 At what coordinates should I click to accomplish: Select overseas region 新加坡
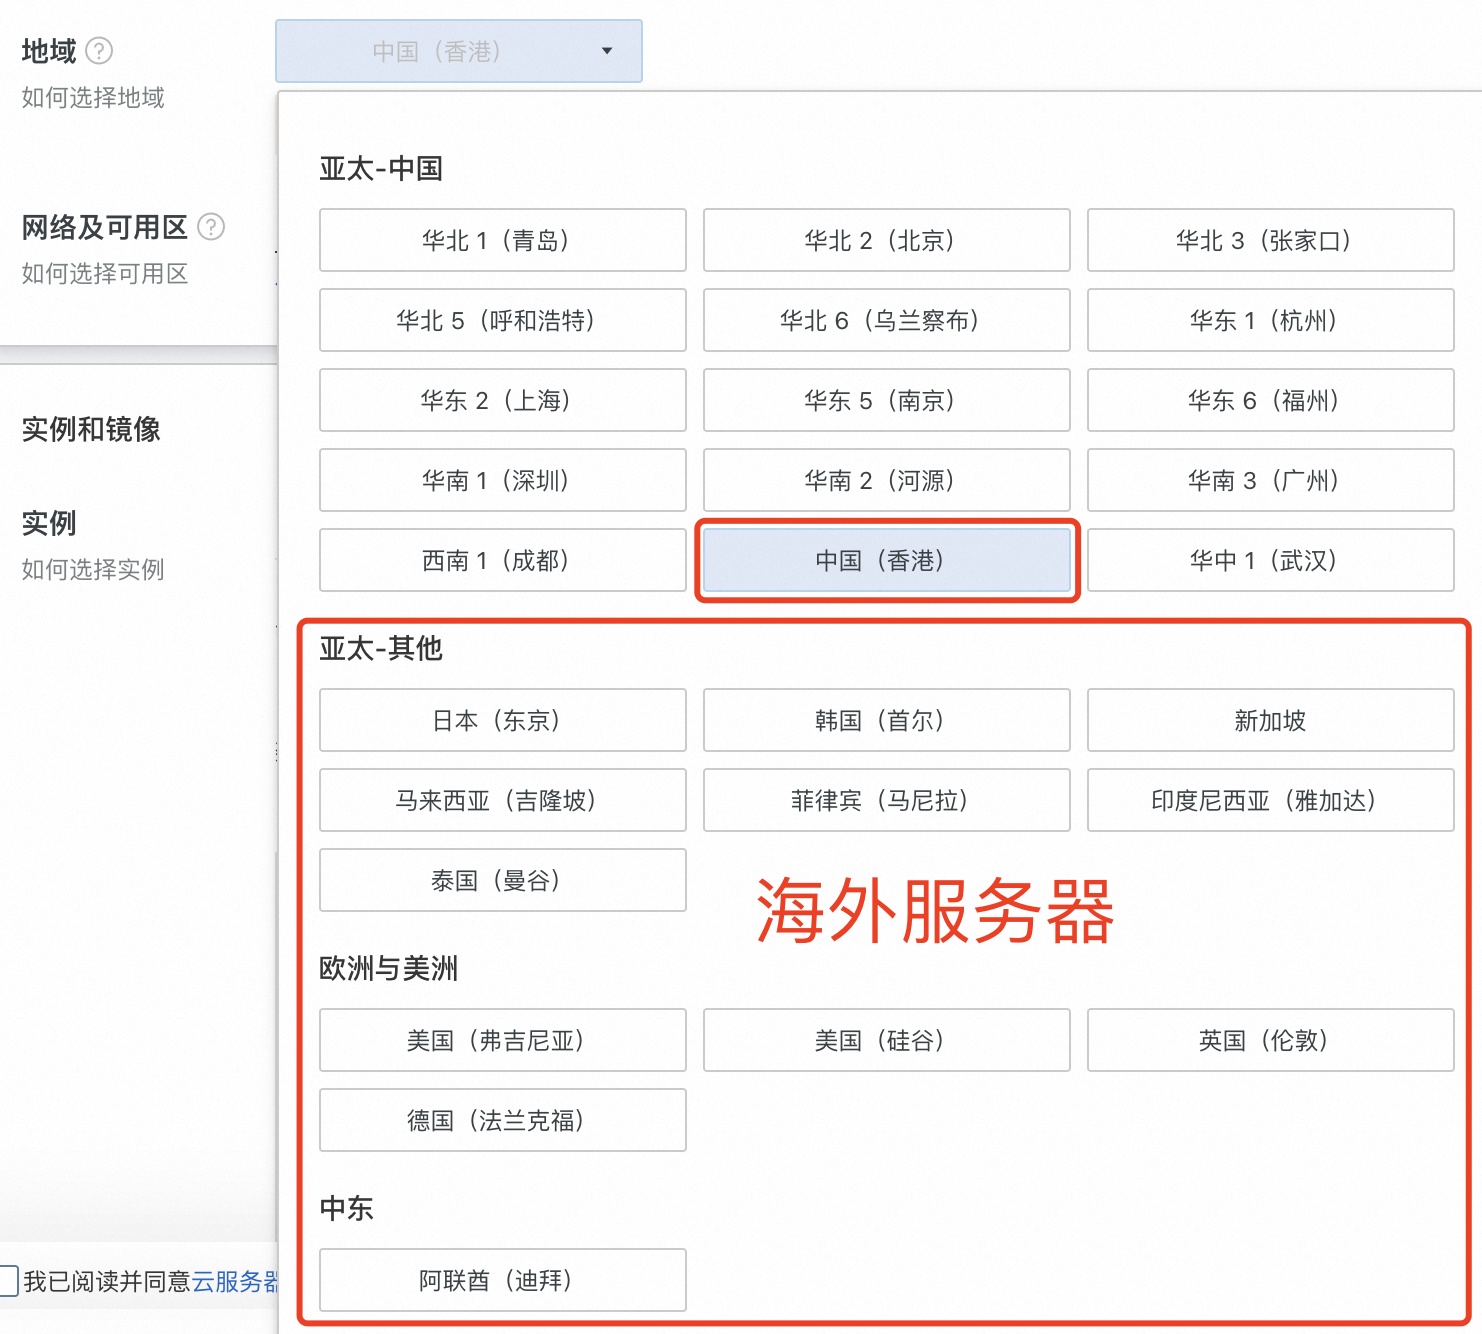pos(1271,720)
